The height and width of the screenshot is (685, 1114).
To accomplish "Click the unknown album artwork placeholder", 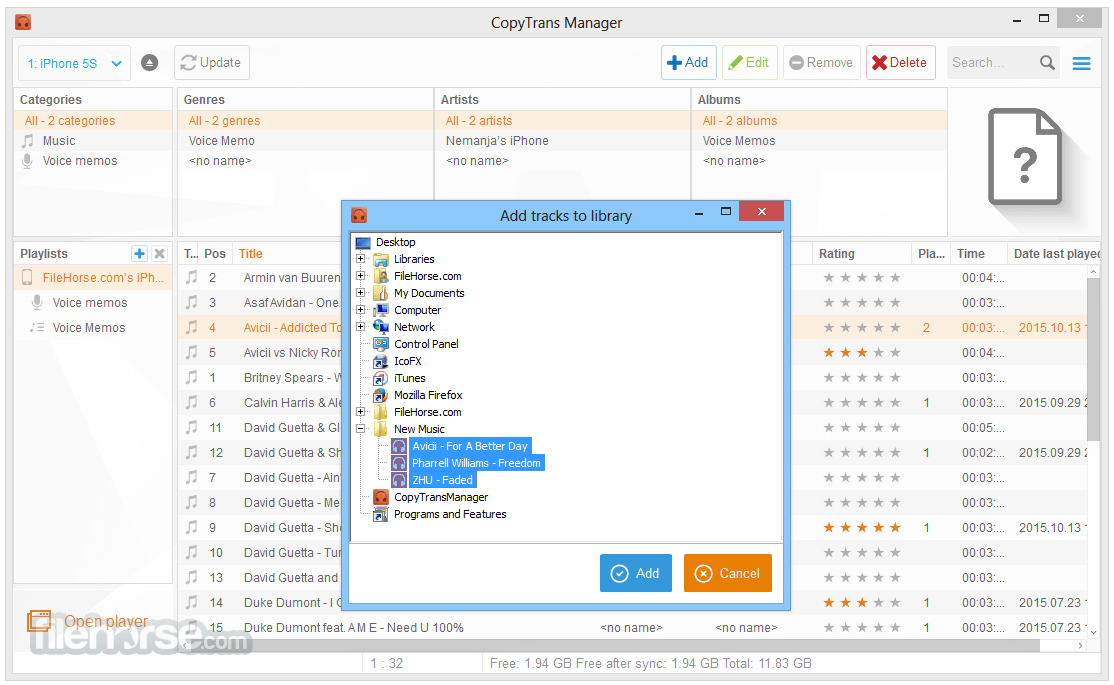I will click(1024, 156).
